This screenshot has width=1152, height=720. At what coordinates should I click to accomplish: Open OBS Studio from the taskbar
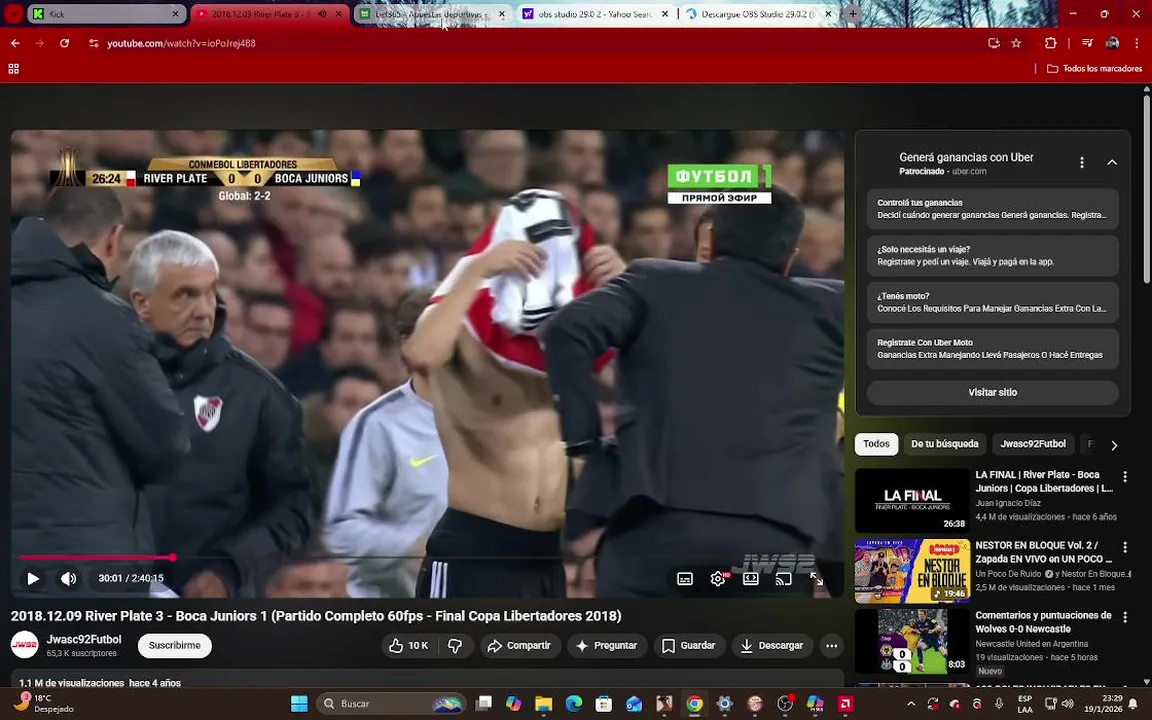pyautogui.click(x=785, y=704)
